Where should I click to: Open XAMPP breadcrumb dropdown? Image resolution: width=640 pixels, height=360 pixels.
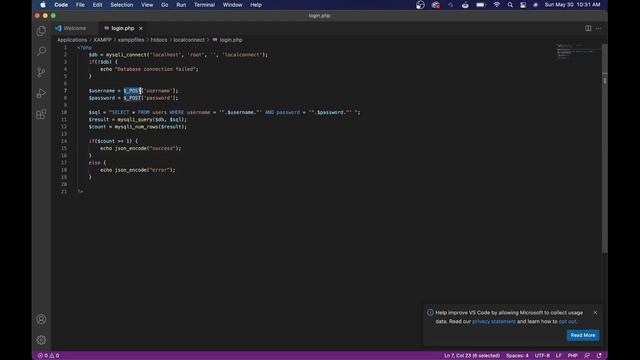(x=102, y=40)
